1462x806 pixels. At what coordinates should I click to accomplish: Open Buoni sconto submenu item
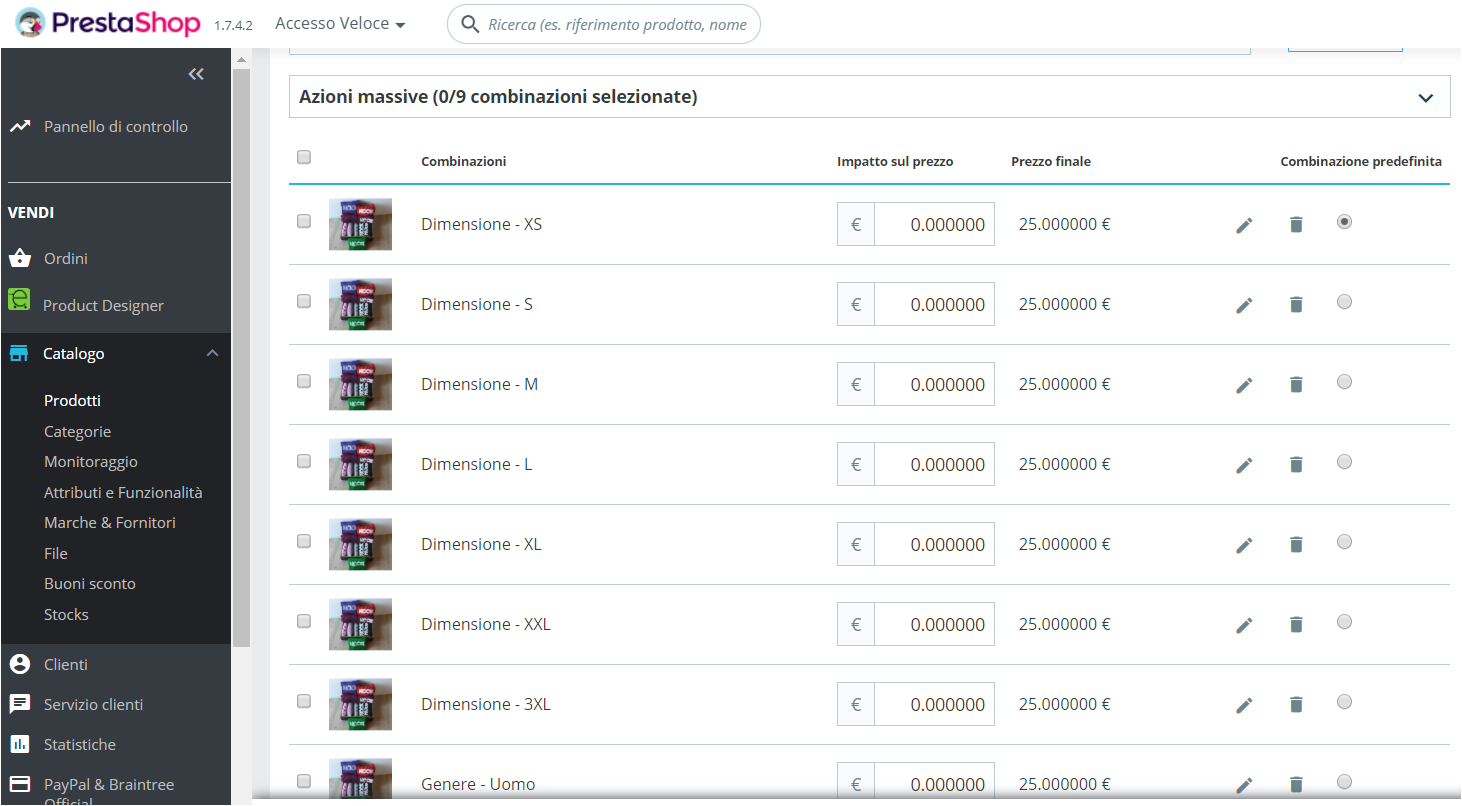(x=90, y=583)
